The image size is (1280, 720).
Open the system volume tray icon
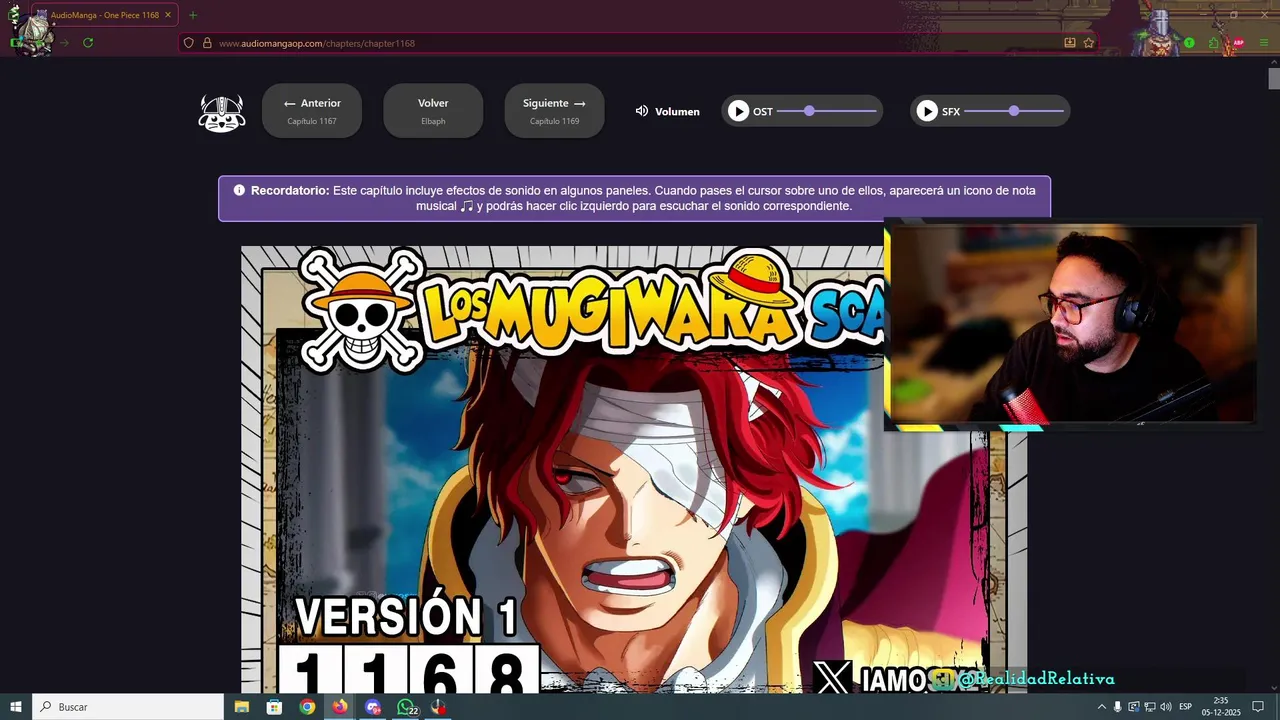tap(1165, 707)
